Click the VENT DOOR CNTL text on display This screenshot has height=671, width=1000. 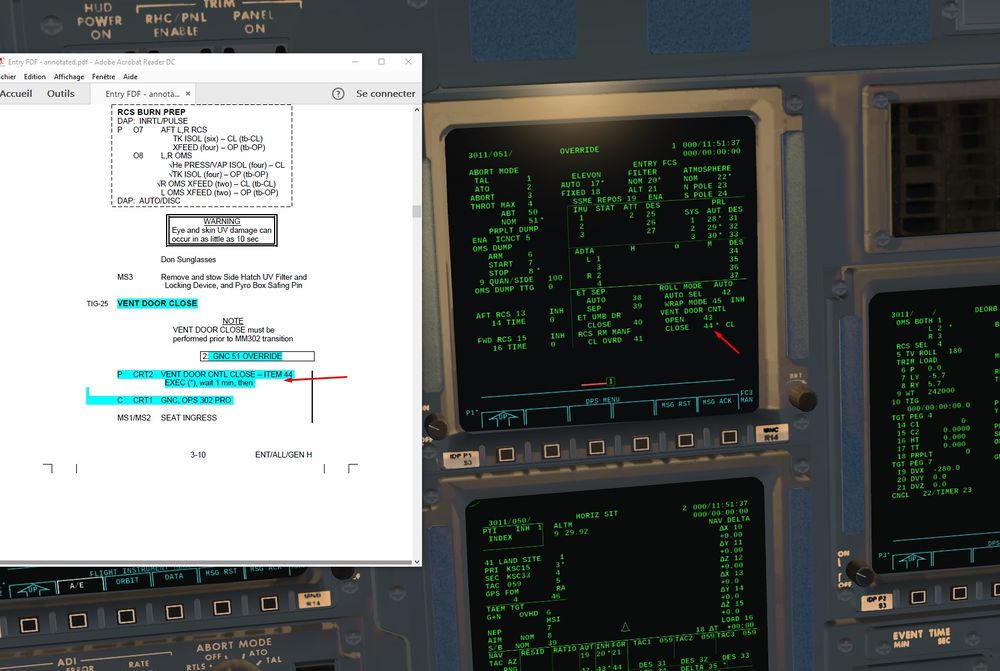pos(693,311)
